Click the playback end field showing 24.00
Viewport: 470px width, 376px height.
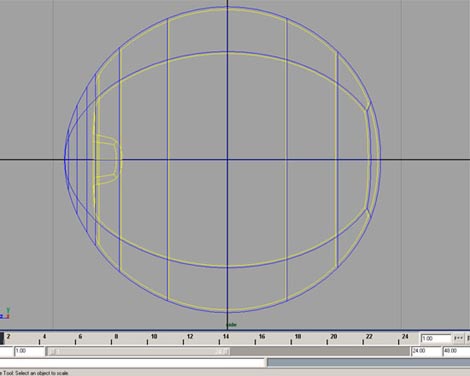click(x=426, y=351)
